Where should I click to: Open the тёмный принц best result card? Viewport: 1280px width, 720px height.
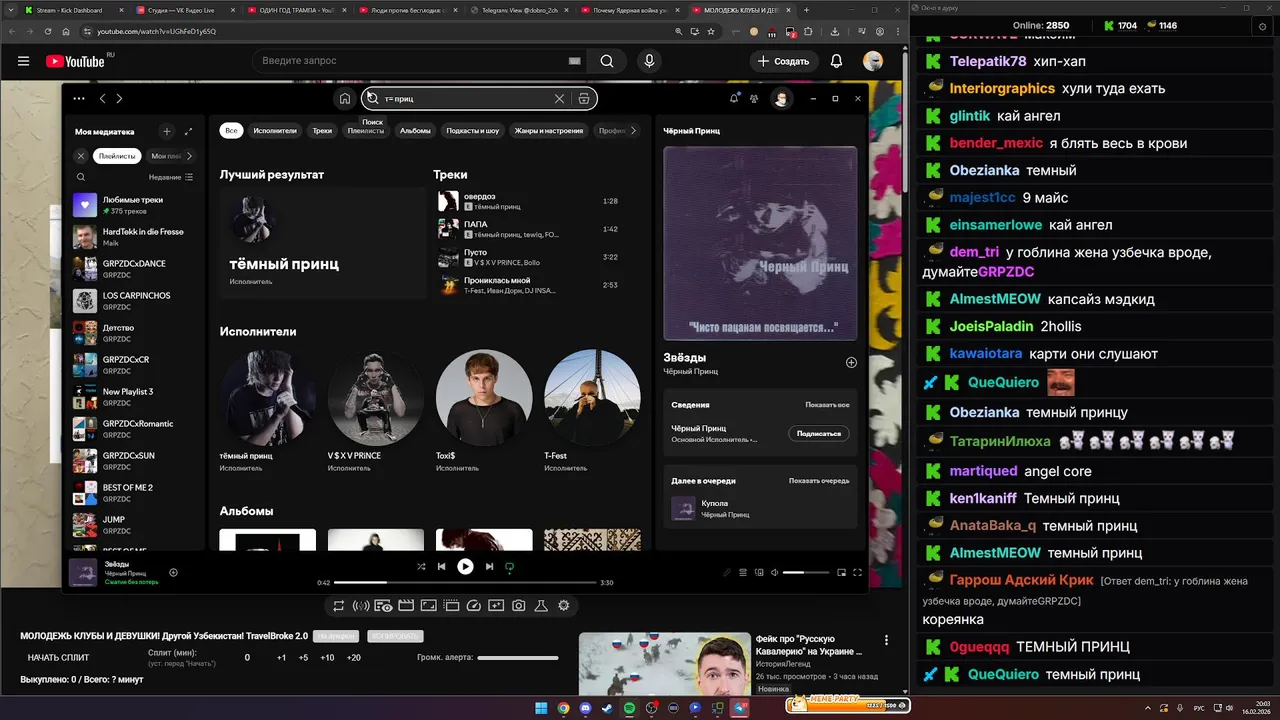coord(323,243)
